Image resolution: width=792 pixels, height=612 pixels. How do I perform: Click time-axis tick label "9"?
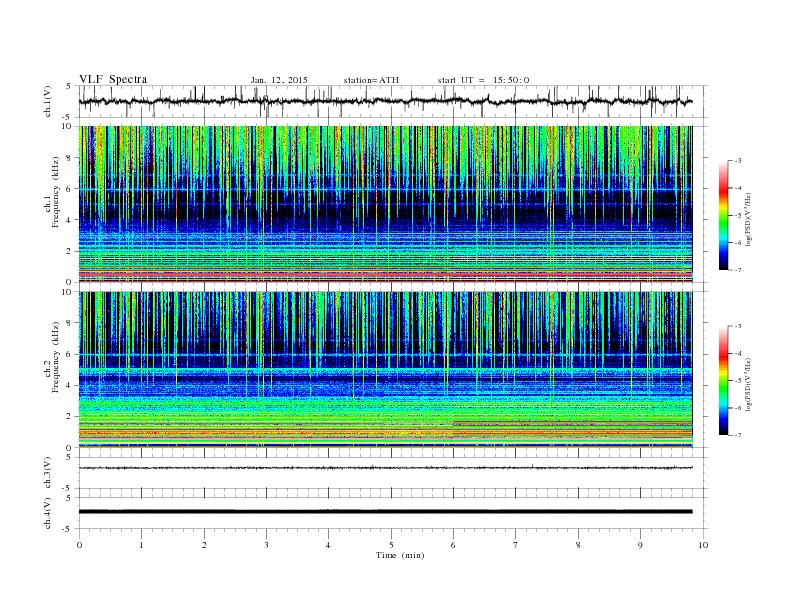pos(640,545)
